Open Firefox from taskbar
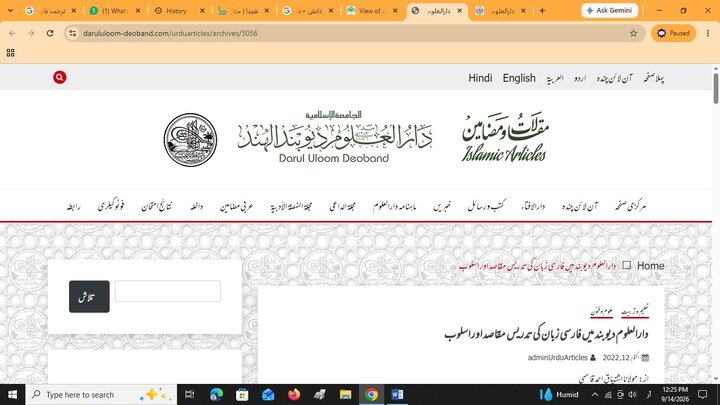 [294, 394]
